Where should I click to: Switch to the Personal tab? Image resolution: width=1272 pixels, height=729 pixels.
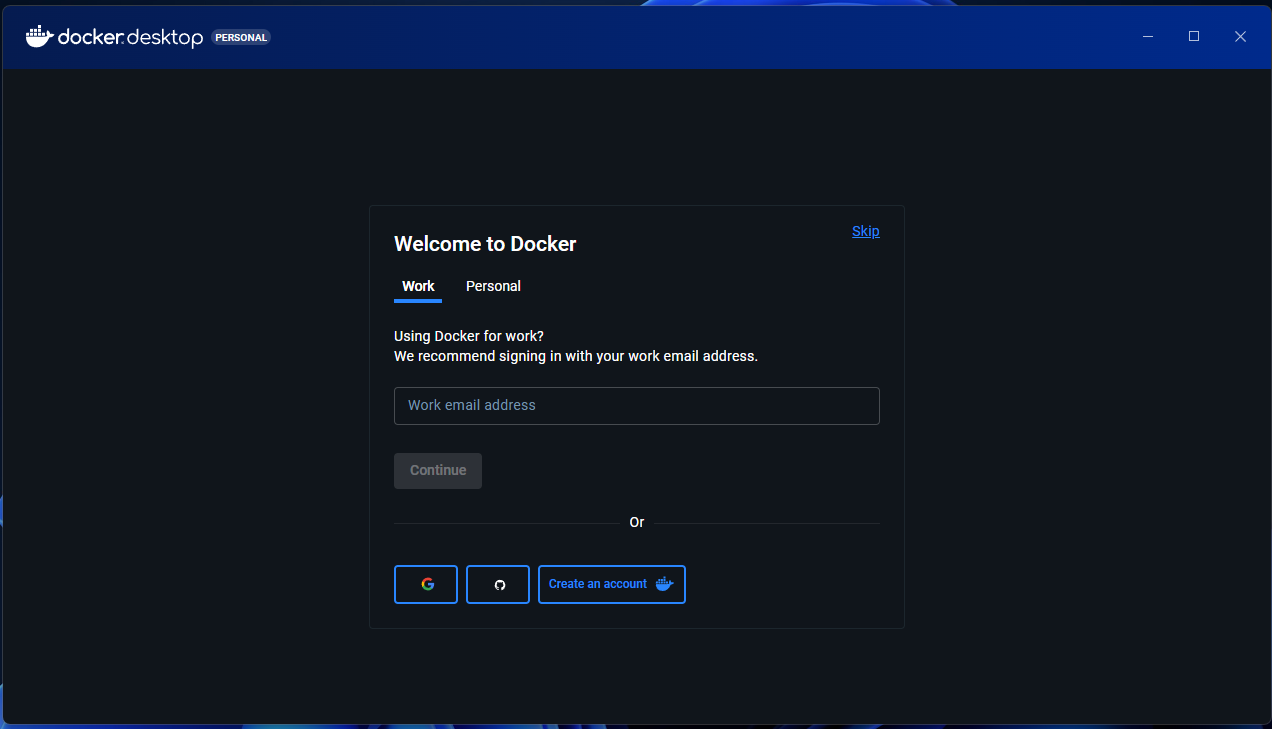pyautogui.click(x=493, y=286)
